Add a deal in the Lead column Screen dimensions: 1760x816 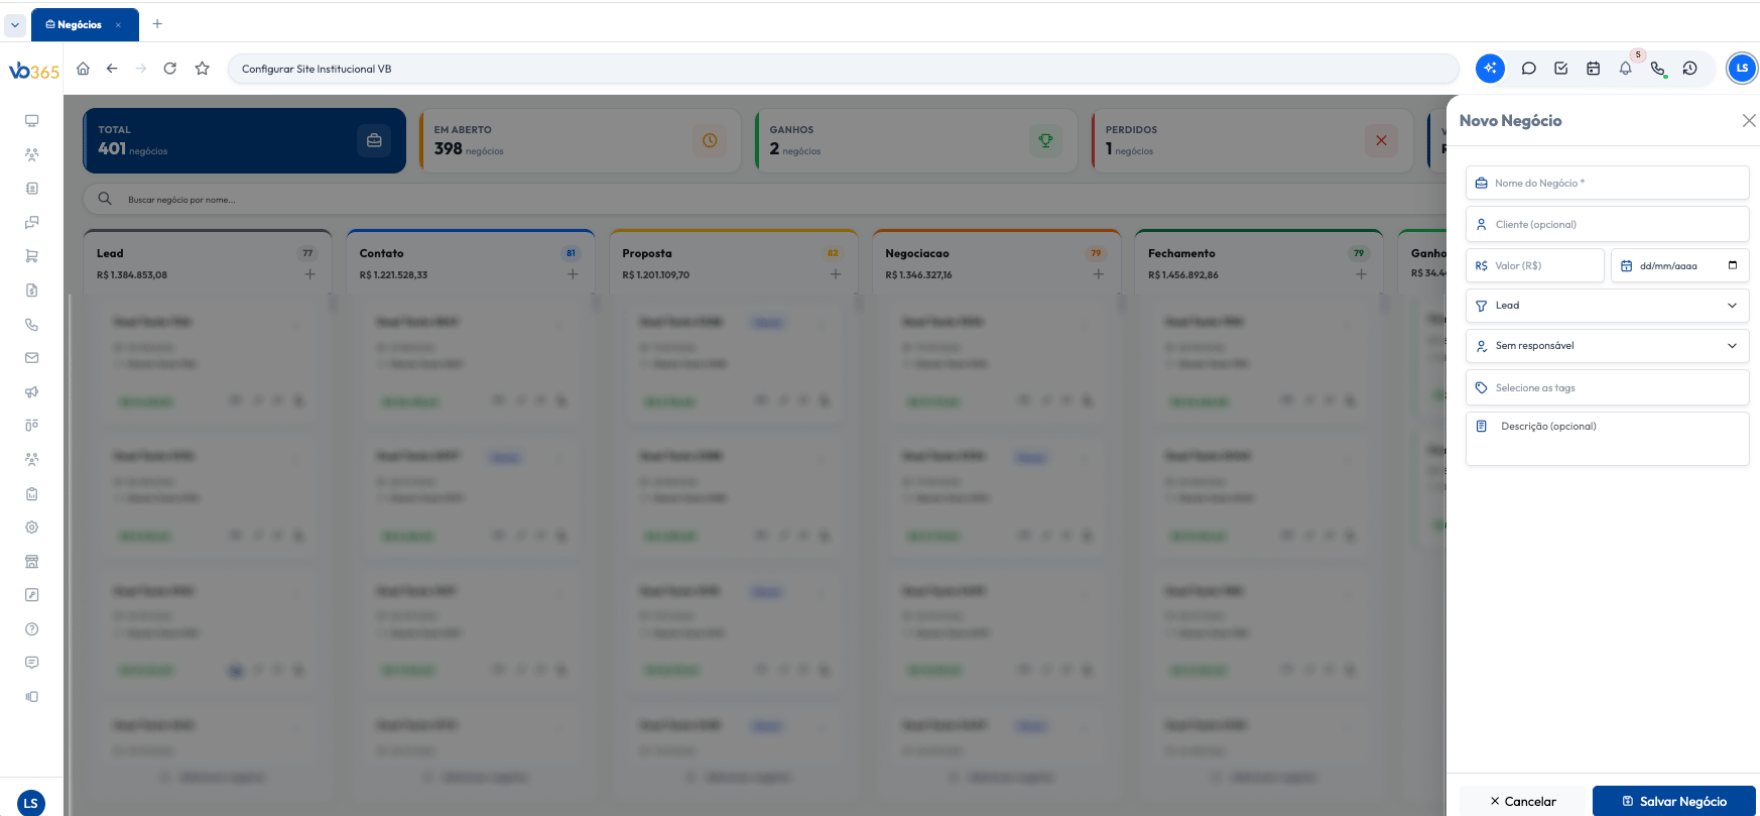(310, 274)
